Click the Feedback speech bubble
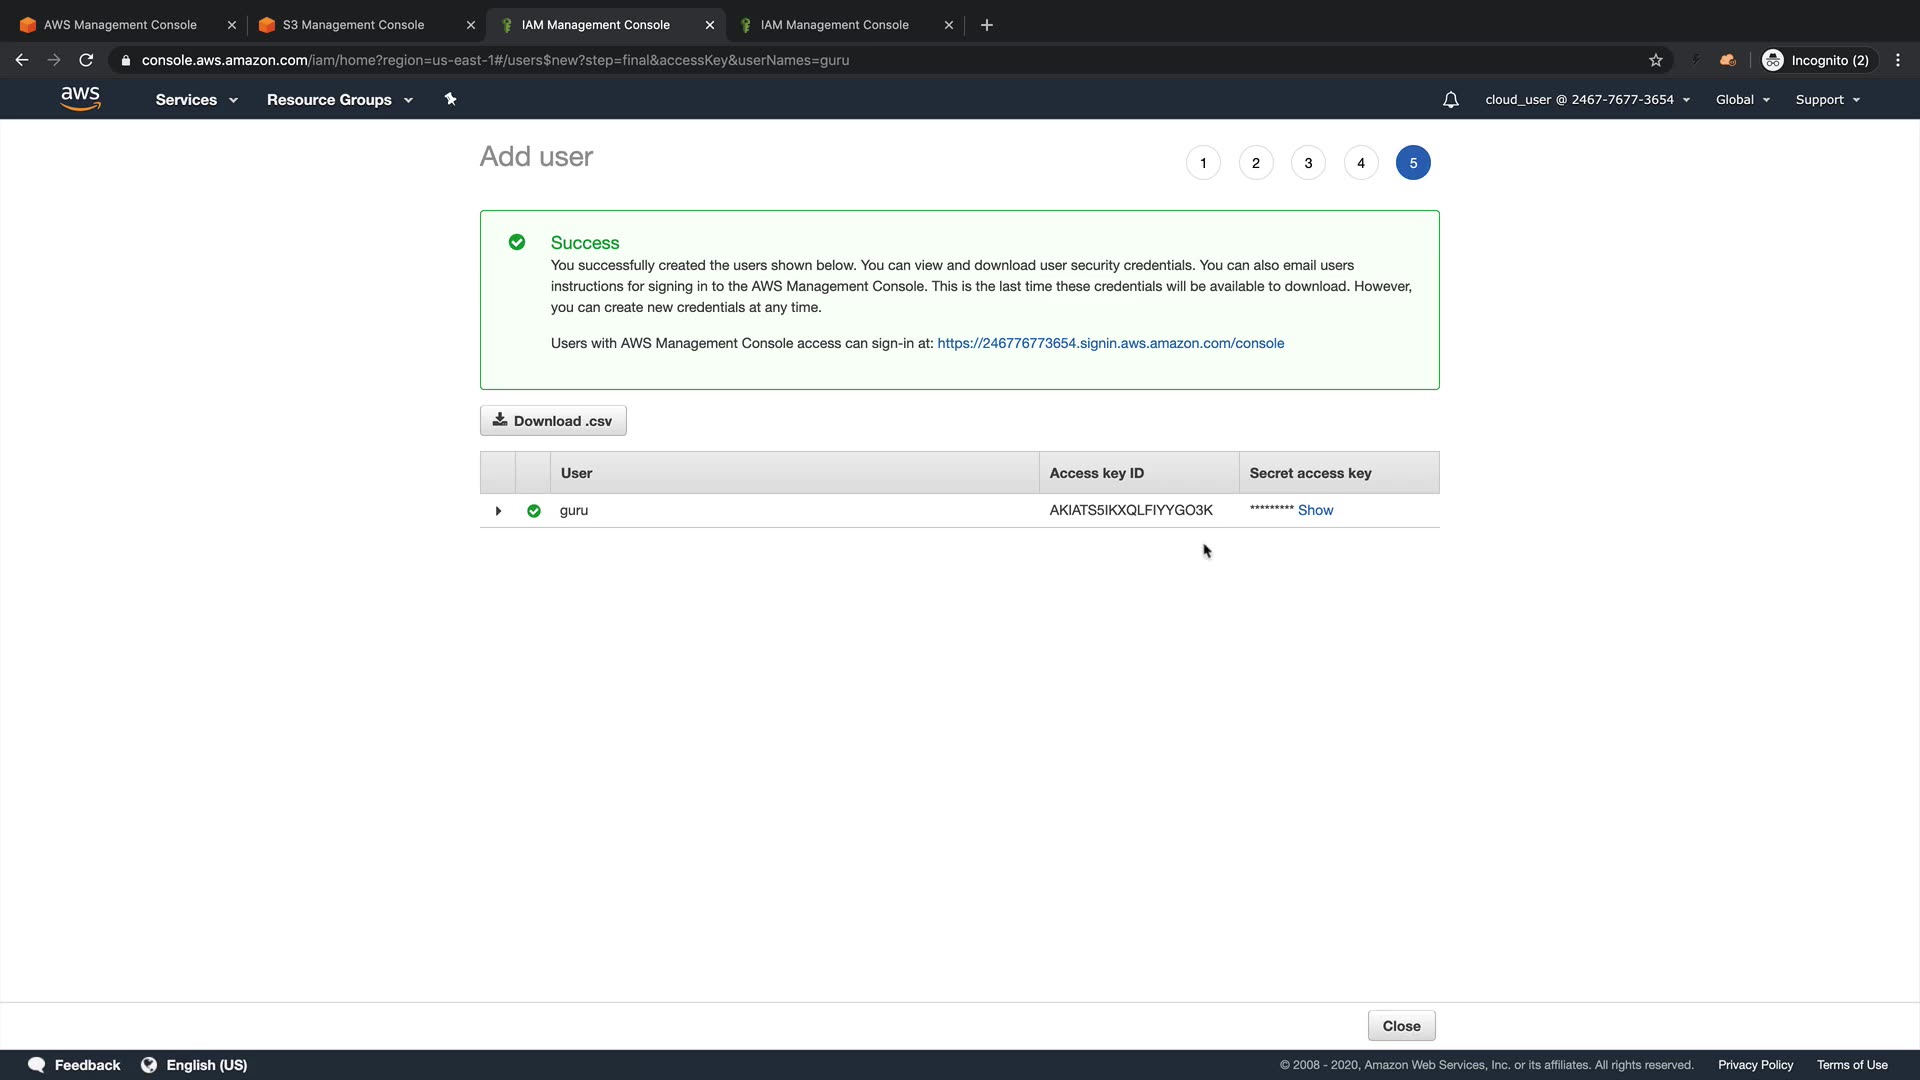 point(37,1064)
